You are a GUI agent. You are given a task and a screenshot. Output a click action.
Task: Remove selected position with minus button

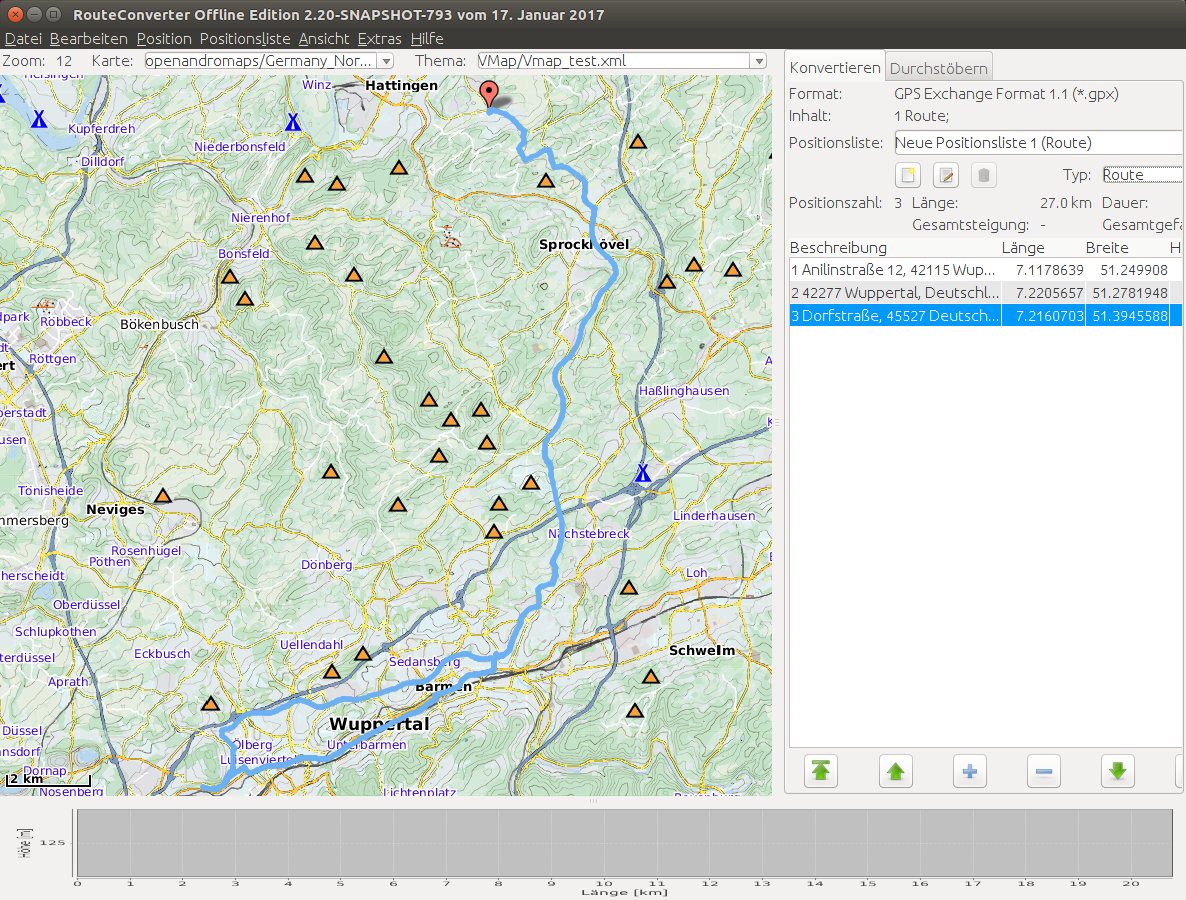(1043, 771)
